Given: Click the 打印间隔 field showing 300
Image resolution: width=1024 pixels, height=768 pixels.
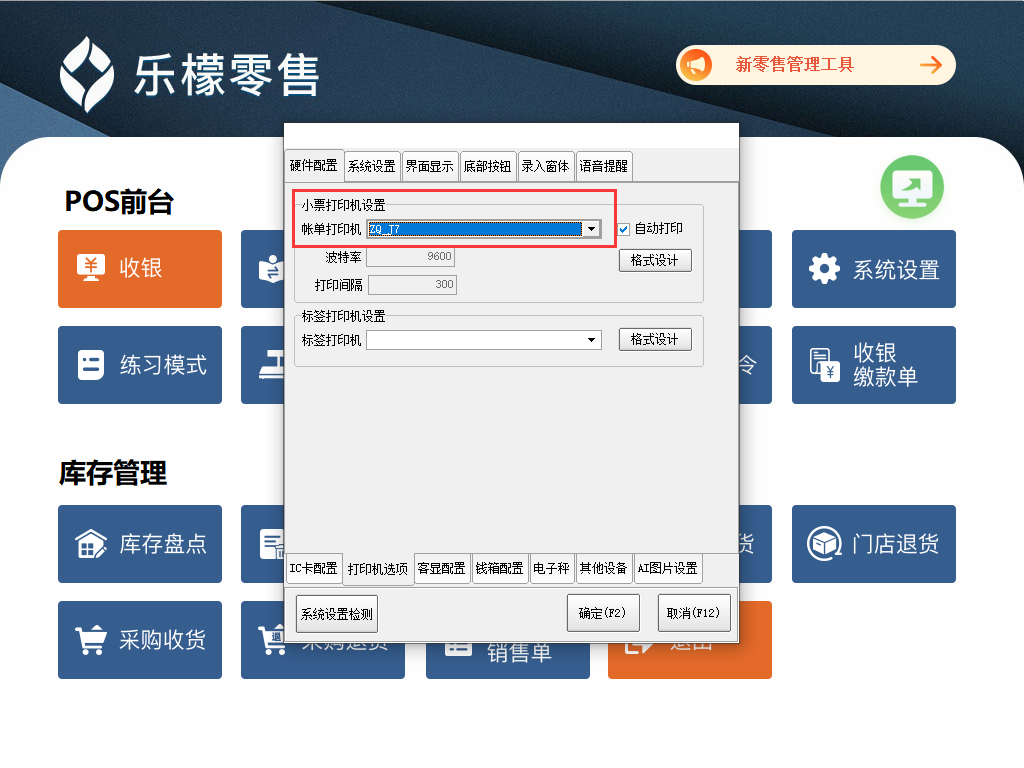Looking at the screenshot, I should (412, 285).
